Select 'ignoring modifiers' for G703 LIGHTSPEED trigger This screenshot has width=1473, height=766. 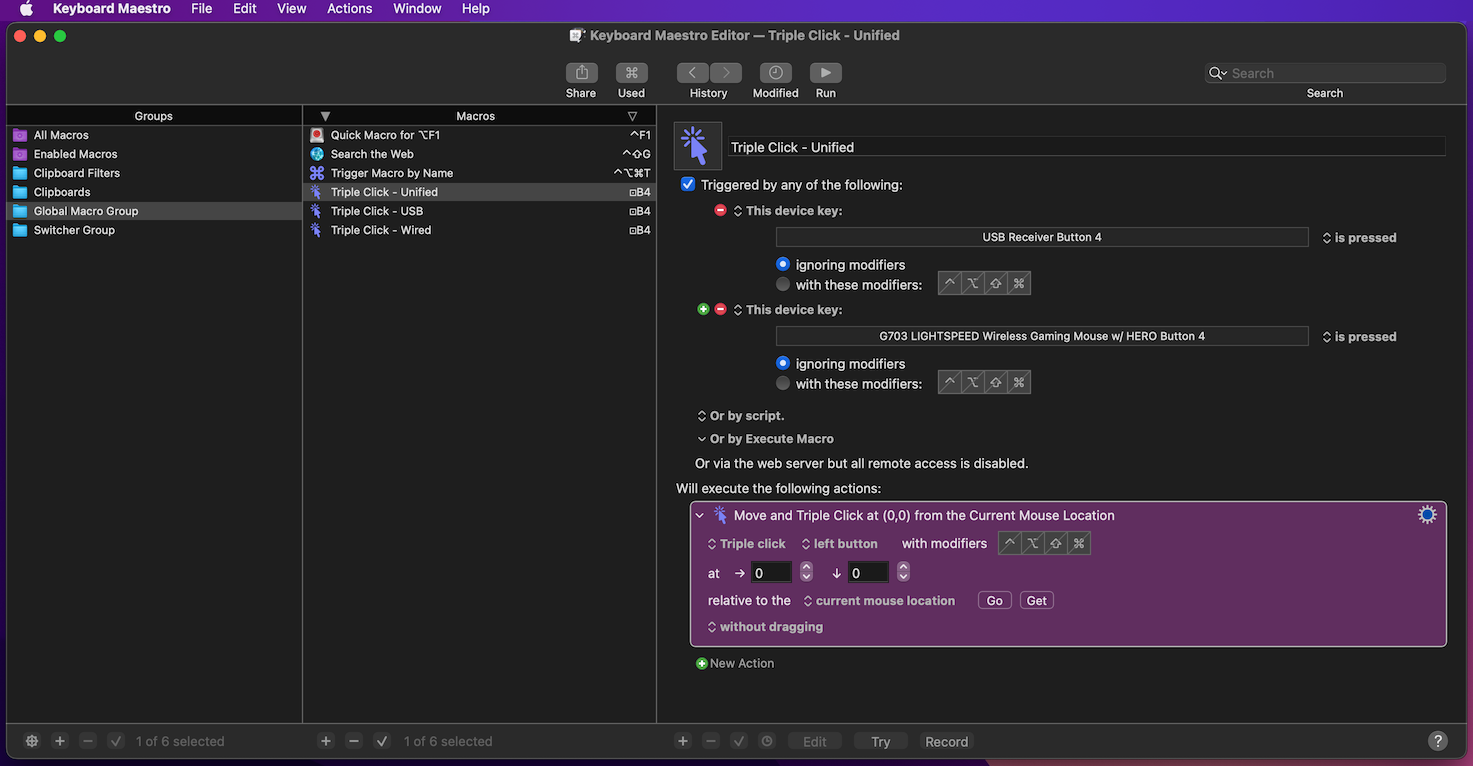[783, 364]
